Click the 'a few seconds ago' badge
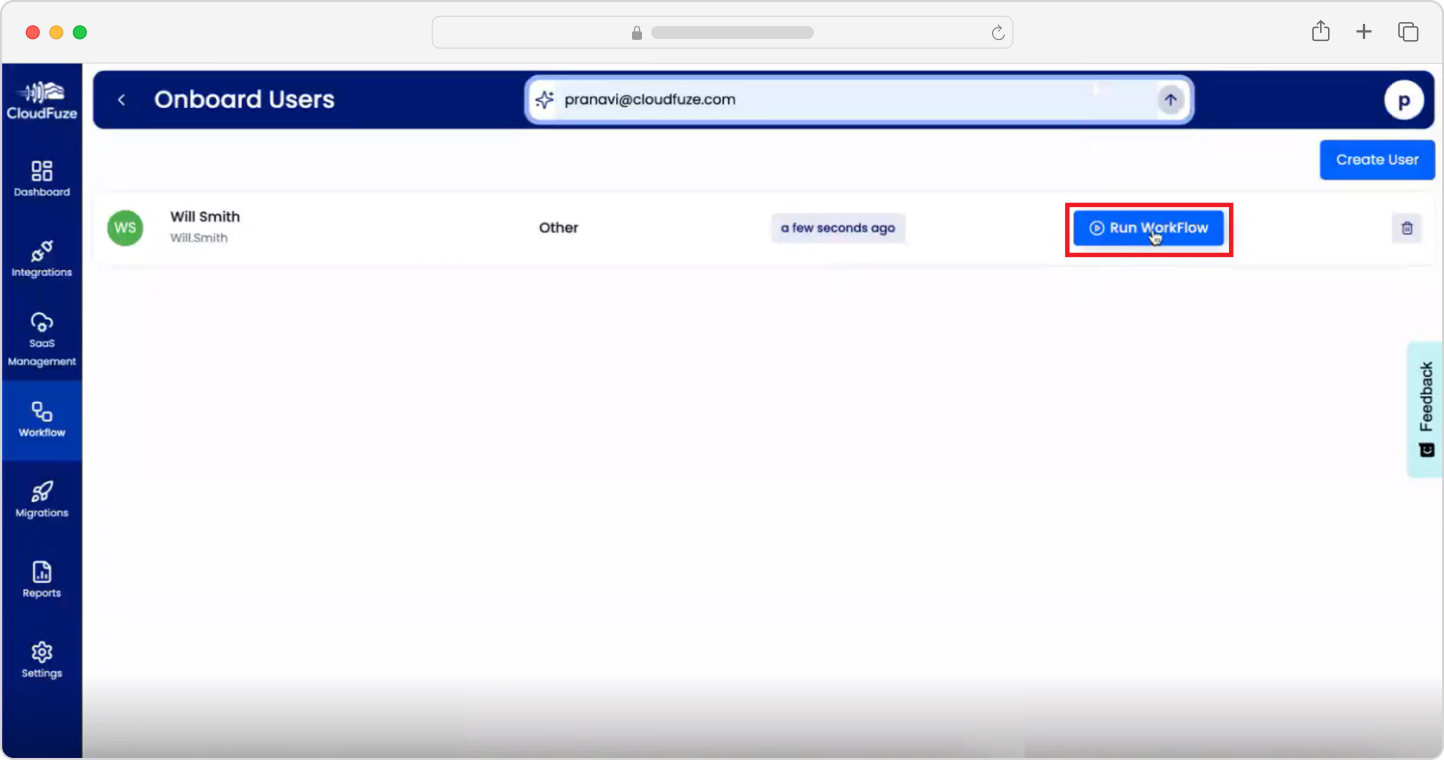The image size is (1444, 760). [x=838, y=228]
